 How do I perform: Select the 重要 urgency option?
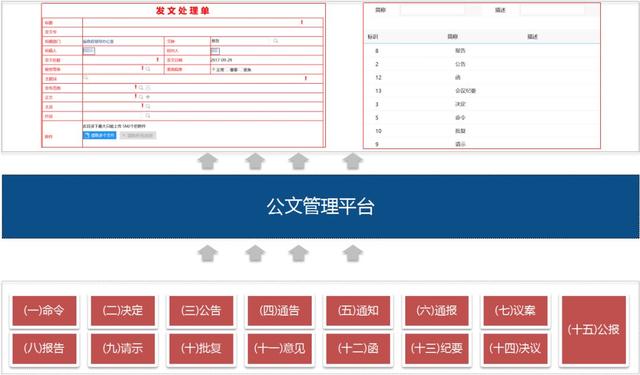click(x=228, y=70)
